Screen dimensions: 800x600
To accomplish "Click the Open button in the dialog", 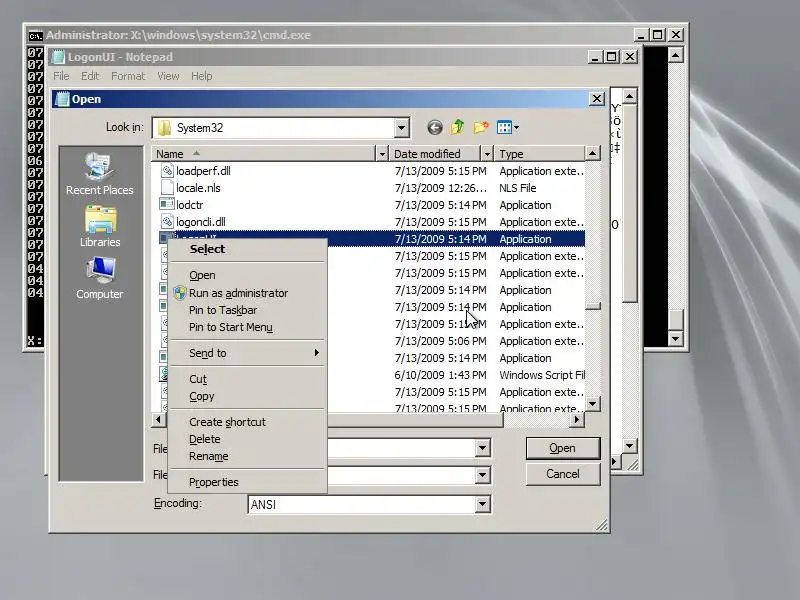I will (x=563, y=448).
